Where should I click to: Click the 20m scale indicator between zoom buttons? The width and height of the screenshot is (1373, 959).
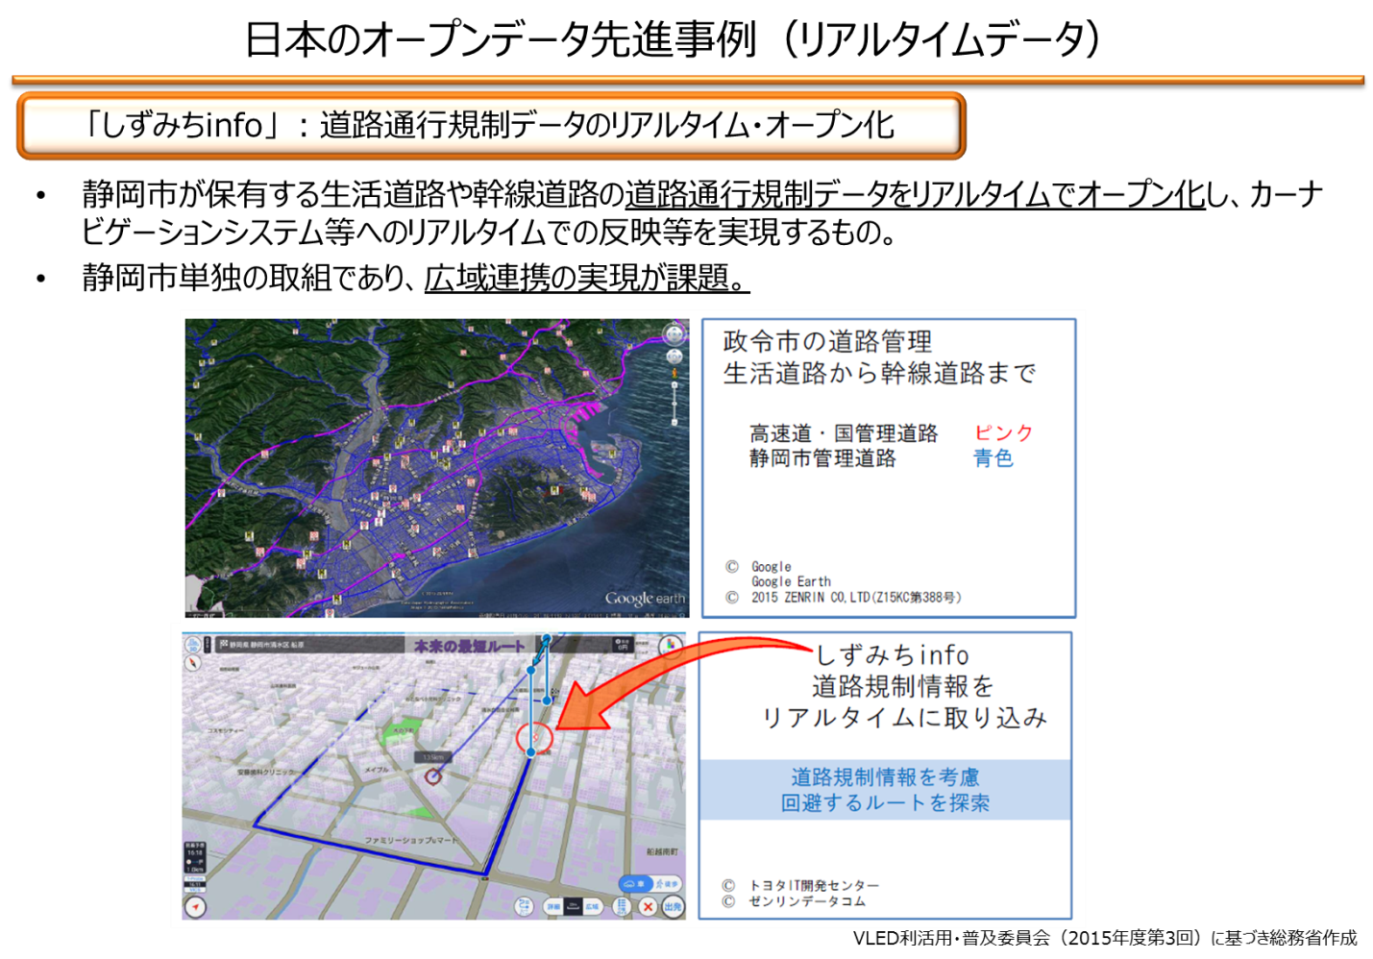[572, 906]
